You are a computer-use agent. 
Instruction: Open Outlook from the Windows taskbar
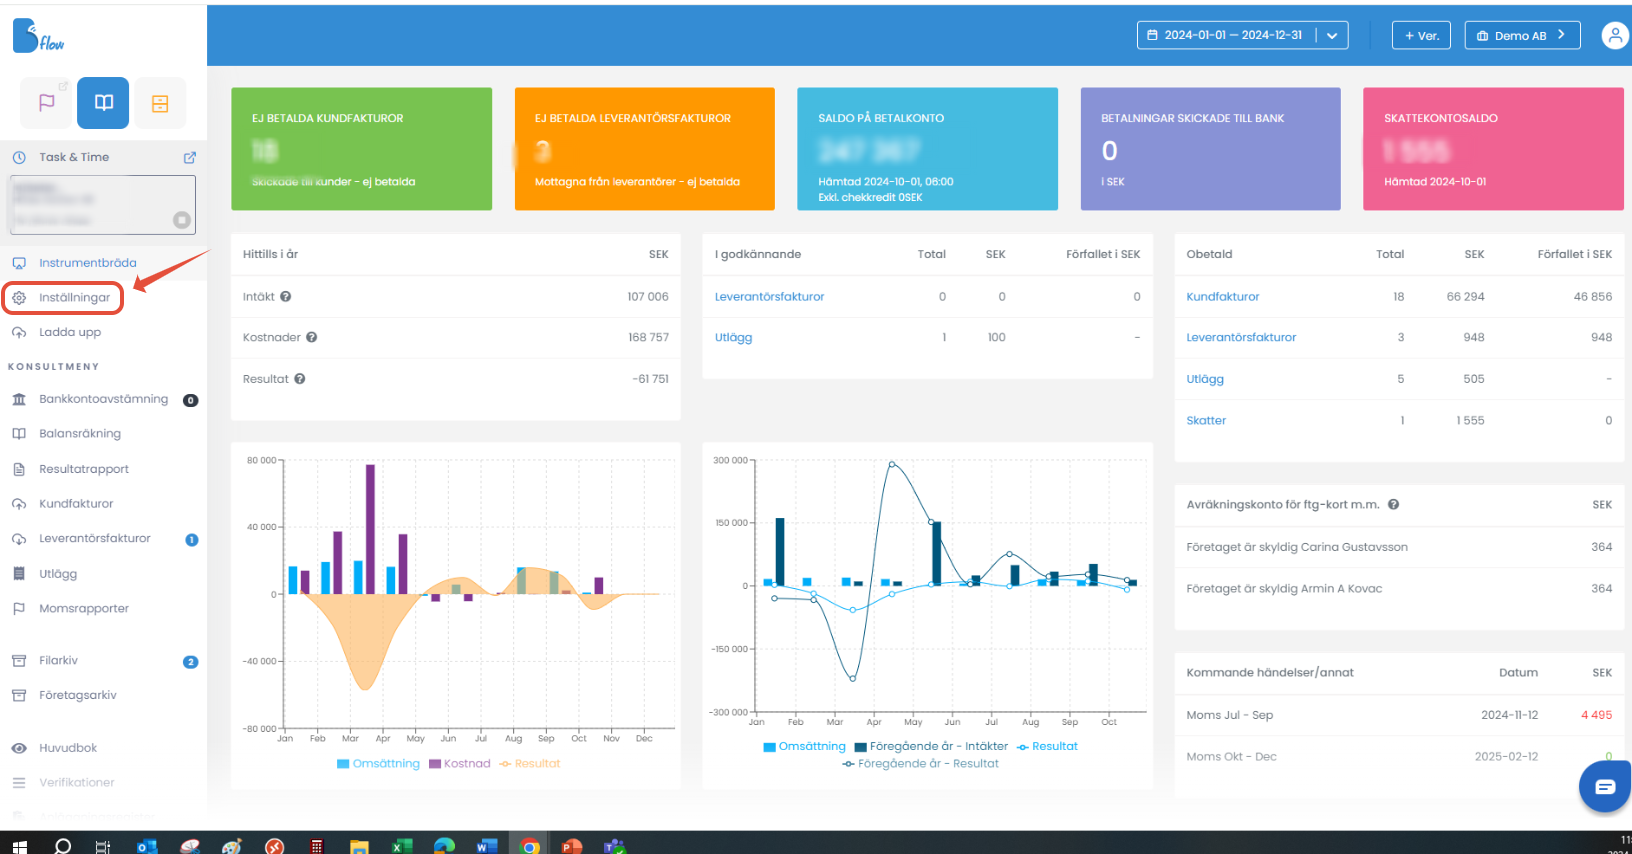[x=147, y=846]
